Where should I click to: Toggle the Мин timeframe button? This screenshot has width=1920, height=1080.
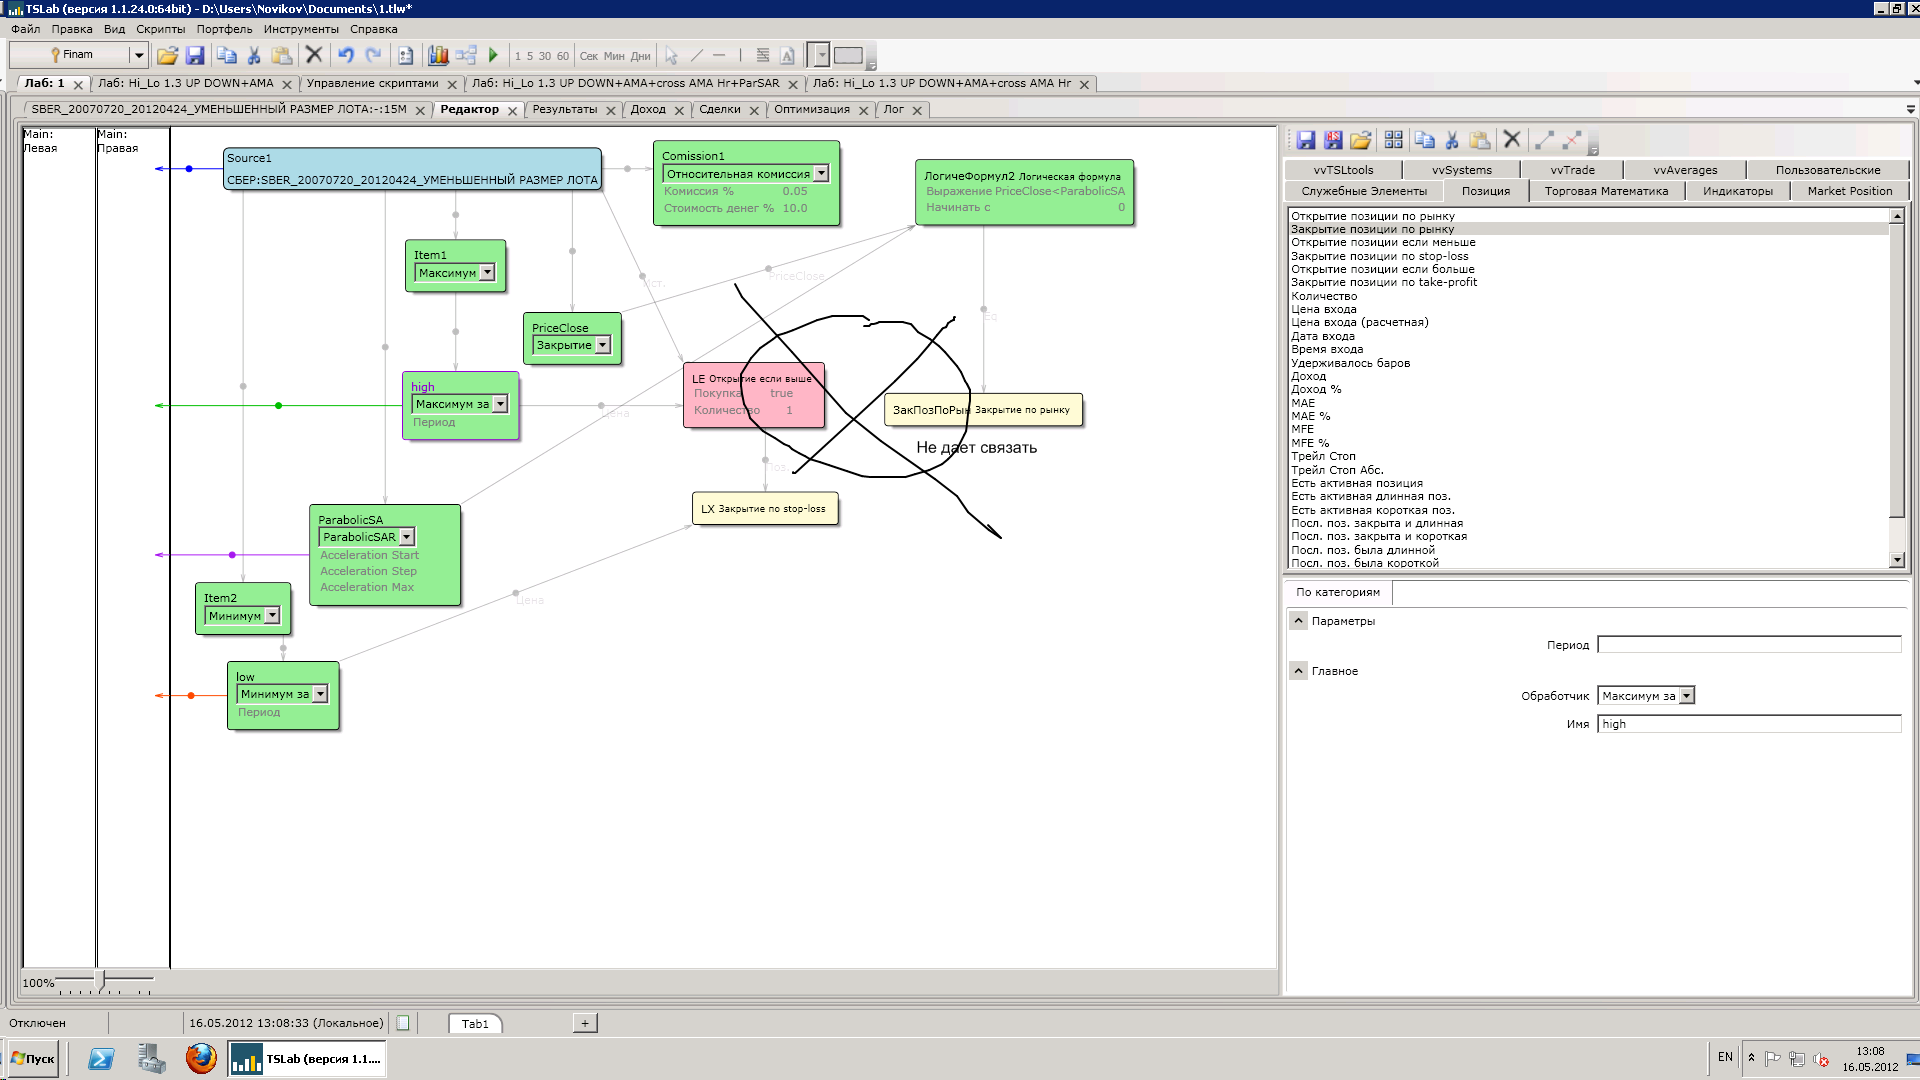613,56
